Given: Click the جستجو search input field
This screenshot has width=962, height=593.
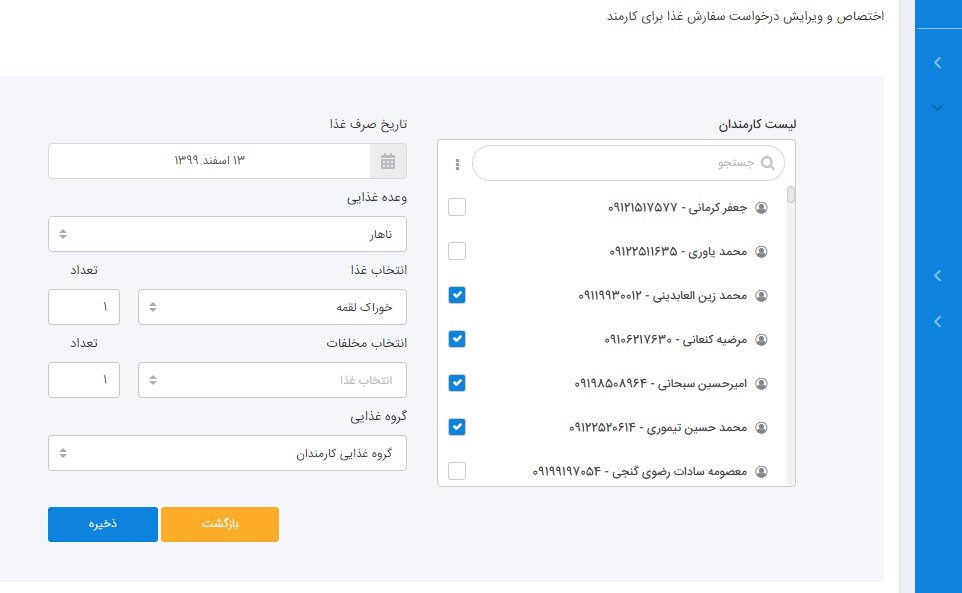Looking at the screenshot, I should coord(620,163).
